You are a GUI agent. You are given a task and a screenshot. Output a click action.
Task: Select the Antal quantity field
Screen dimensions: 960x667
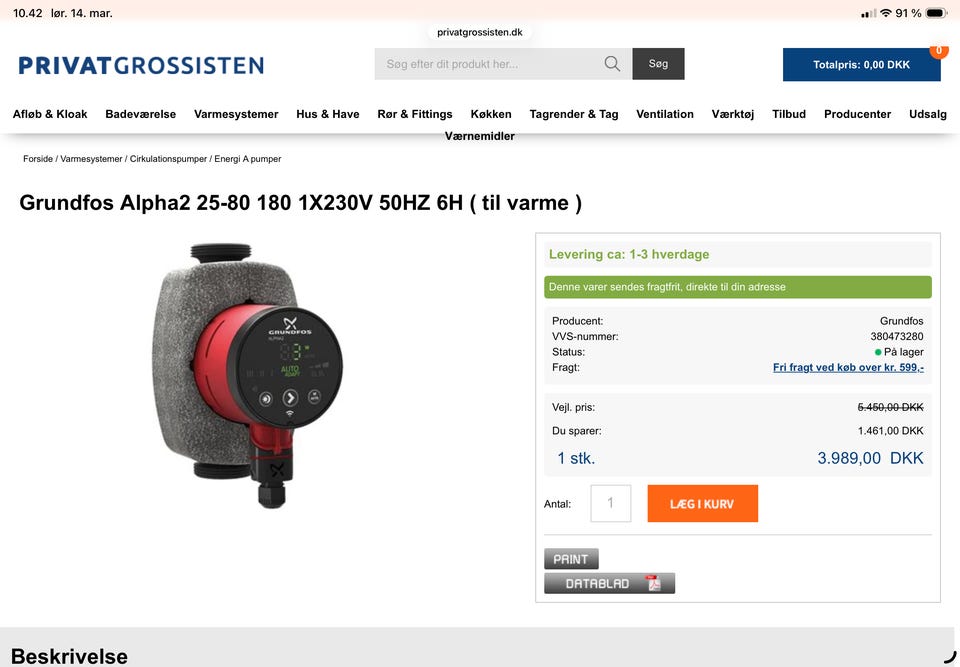coord(610,503)
